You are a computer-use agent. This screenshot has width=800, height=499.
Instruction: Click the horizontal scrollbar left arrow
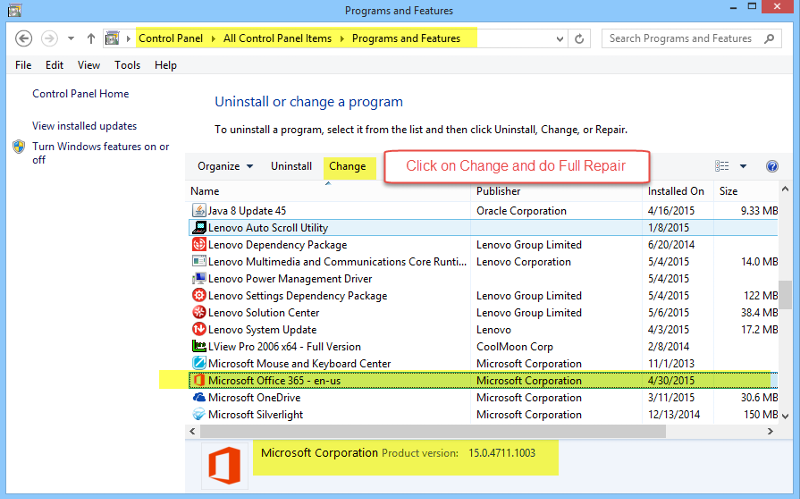point(192,432)
